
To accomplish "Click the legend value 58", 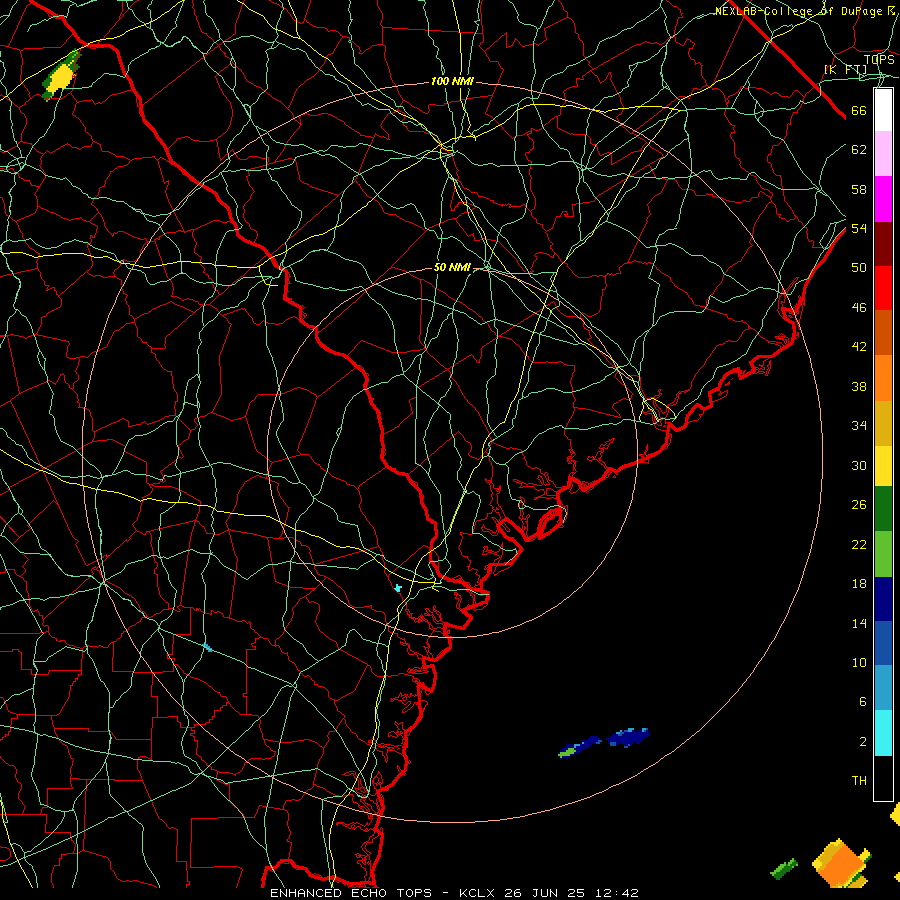I will 859,189.
